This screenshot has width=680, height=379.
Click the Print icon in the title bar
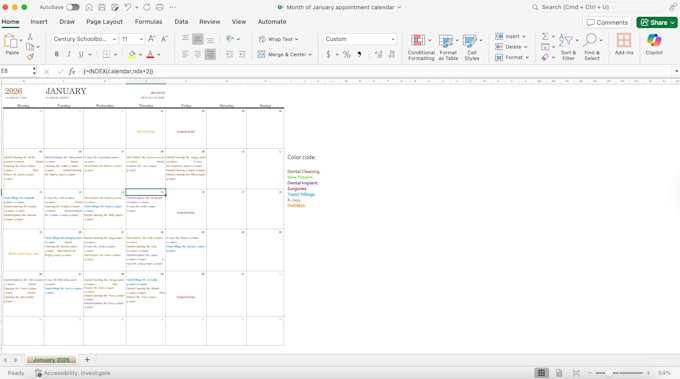160,7
